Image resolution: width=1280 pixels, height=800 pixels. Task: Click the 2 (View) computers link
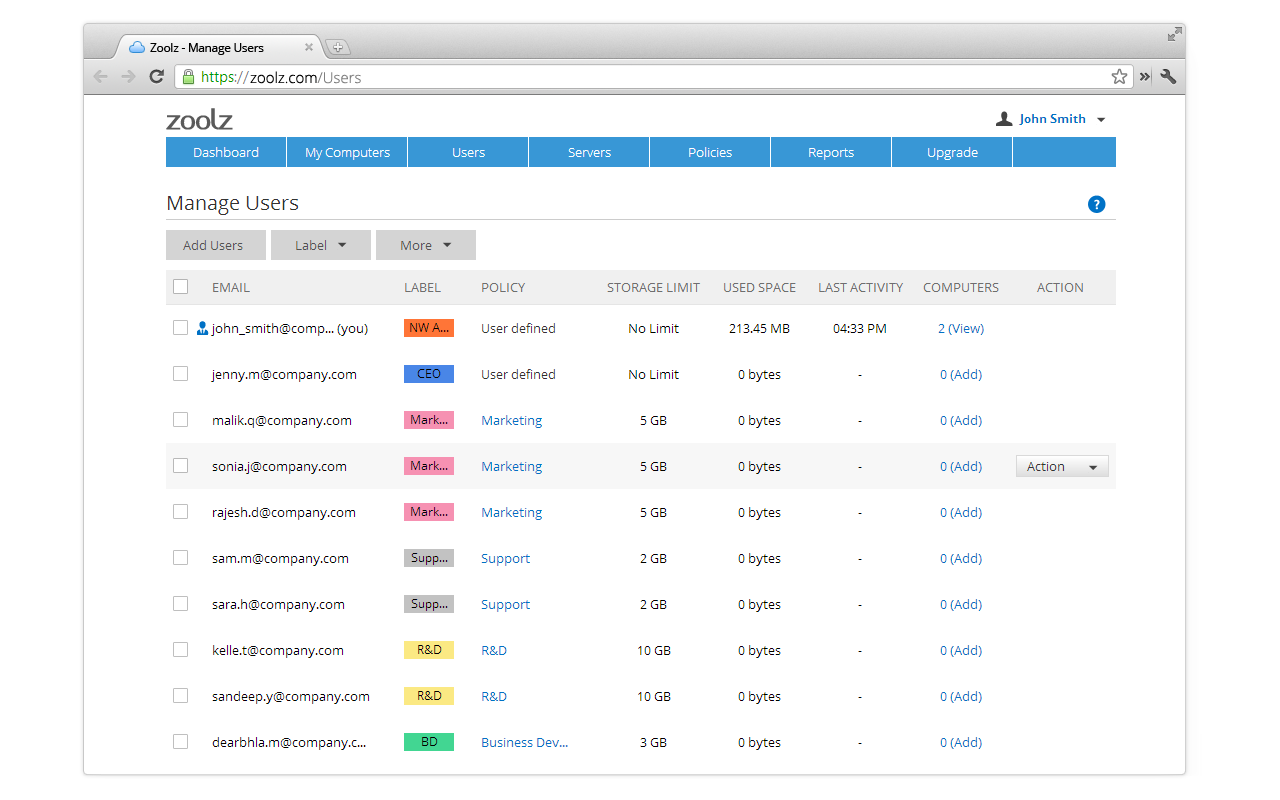click(x=961, y=328)
